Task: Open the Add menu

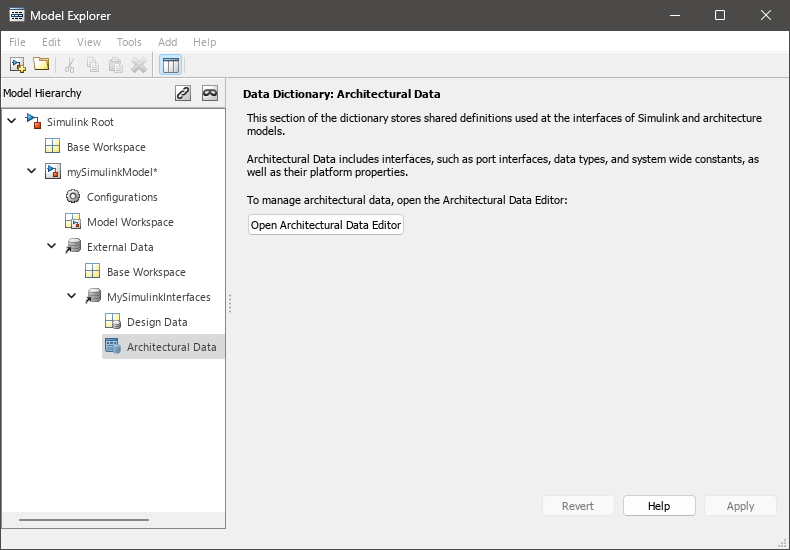Action: 167,42
